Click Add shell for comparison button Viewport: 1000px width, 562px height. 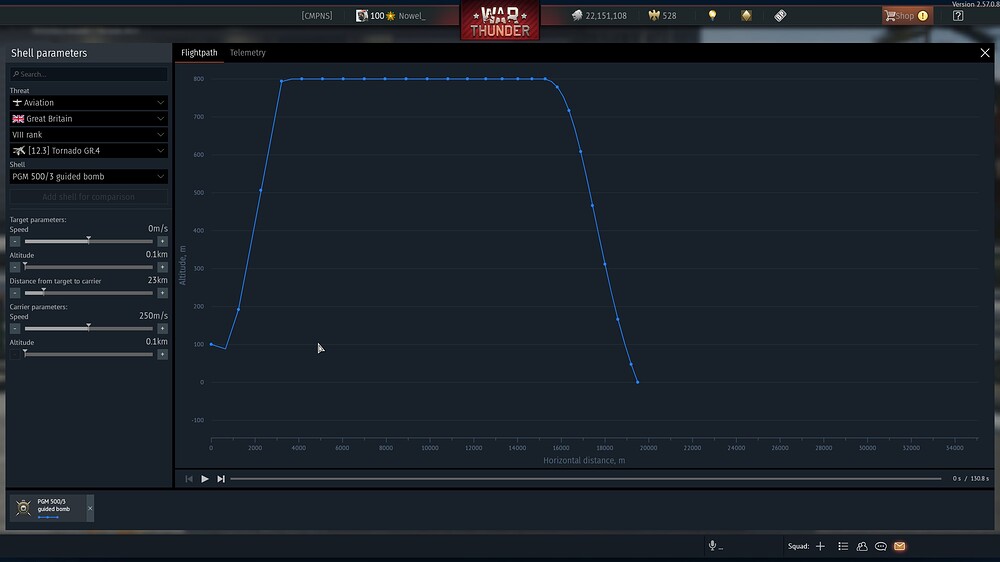click(x=89, y=197)
